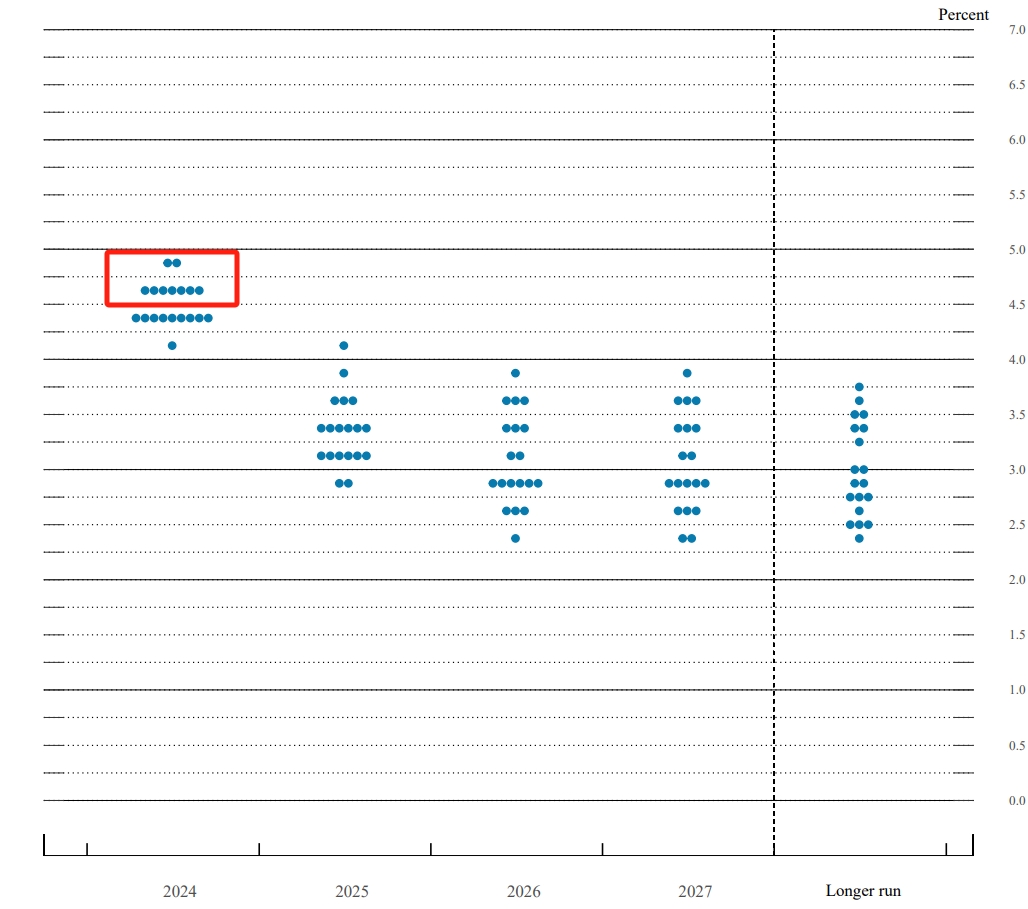Viewport: 1028px width, 909px height.
Task: Click the 2.5 y-axis tick label
Action: click(1016, 525)
